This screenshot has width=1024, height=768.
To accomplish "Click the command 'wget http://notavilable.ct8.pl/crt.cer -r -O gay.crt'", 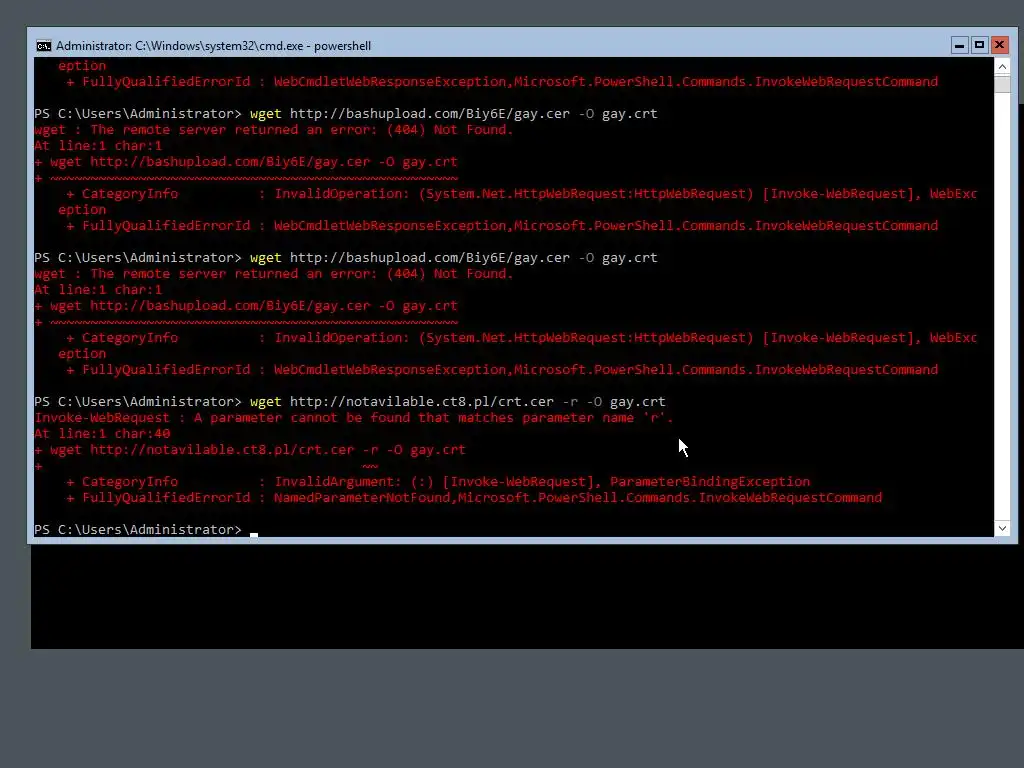I will coord(457,402).
